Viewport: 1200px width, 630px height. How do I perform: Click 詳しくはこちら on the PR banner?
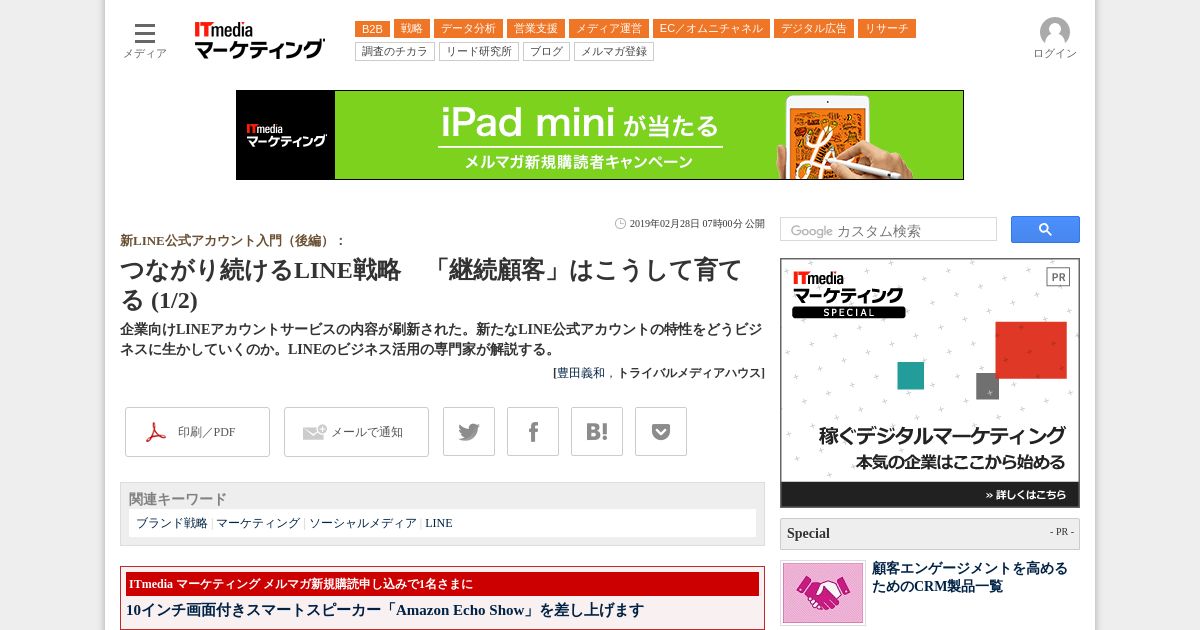(1025, 495)
